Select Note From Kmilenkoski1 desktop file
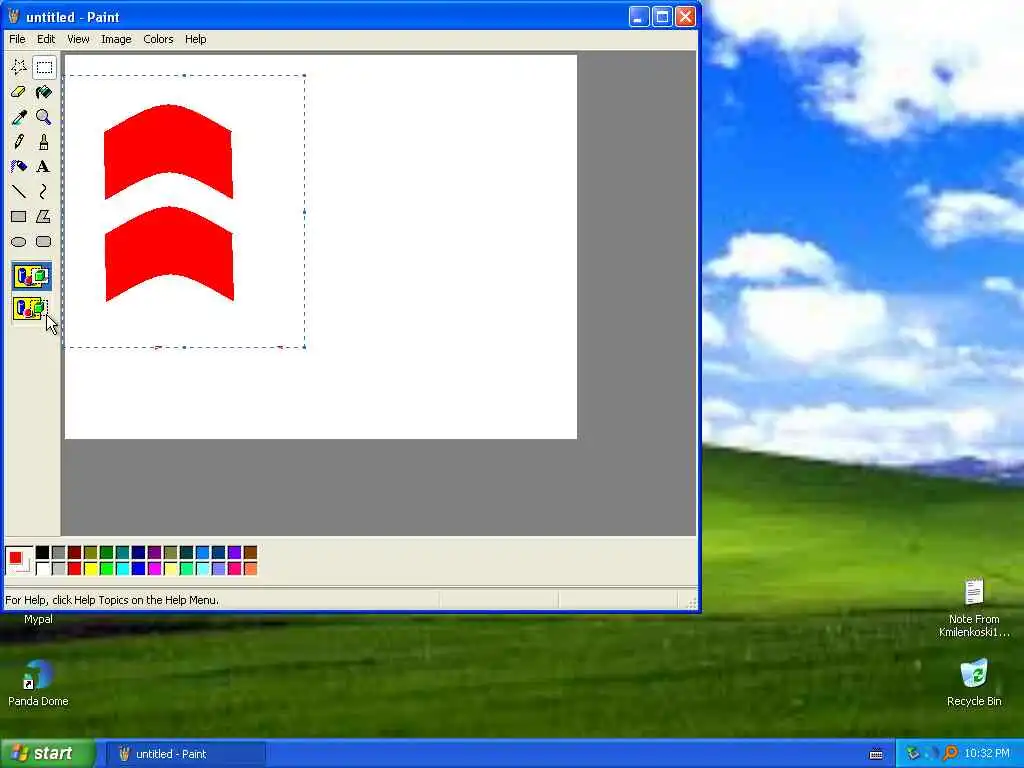Image resolution: width=1024 pixels, height=768 pixels. [x=974, y=608]
